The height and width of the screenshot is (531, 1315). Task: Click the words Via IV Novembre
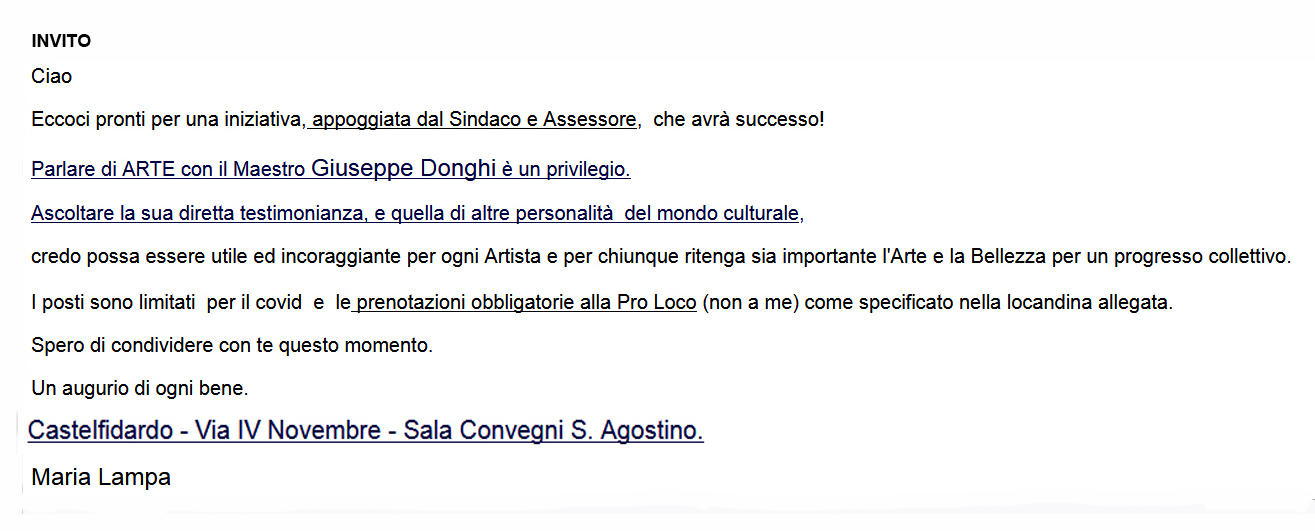(x=289, y=431)
